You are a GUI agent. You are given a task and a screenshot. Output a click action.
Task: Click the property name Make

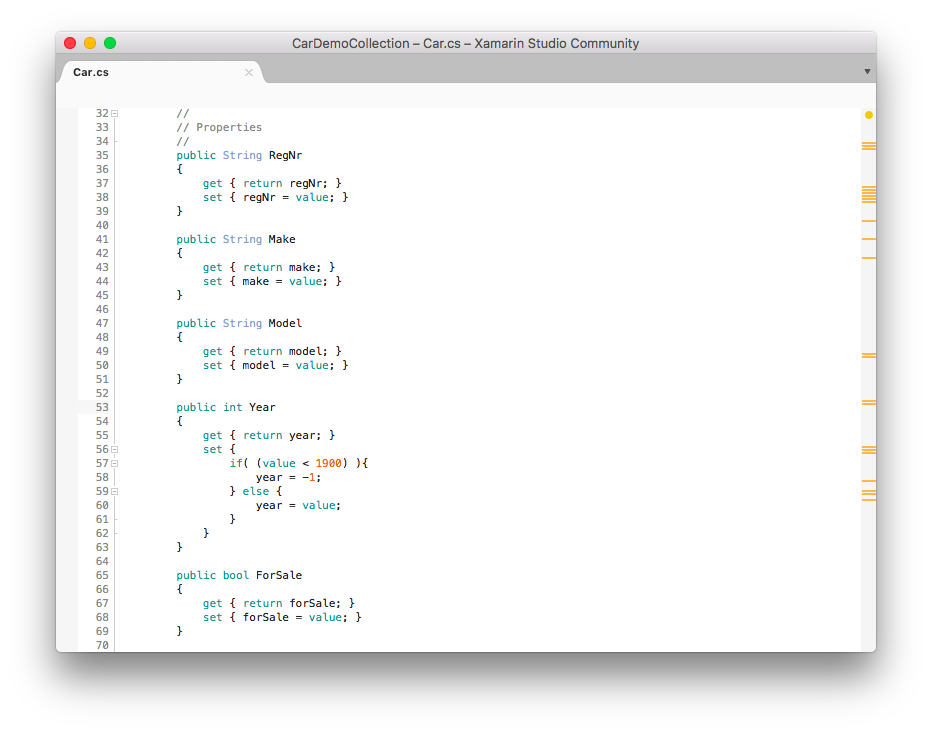pos(282,239)
